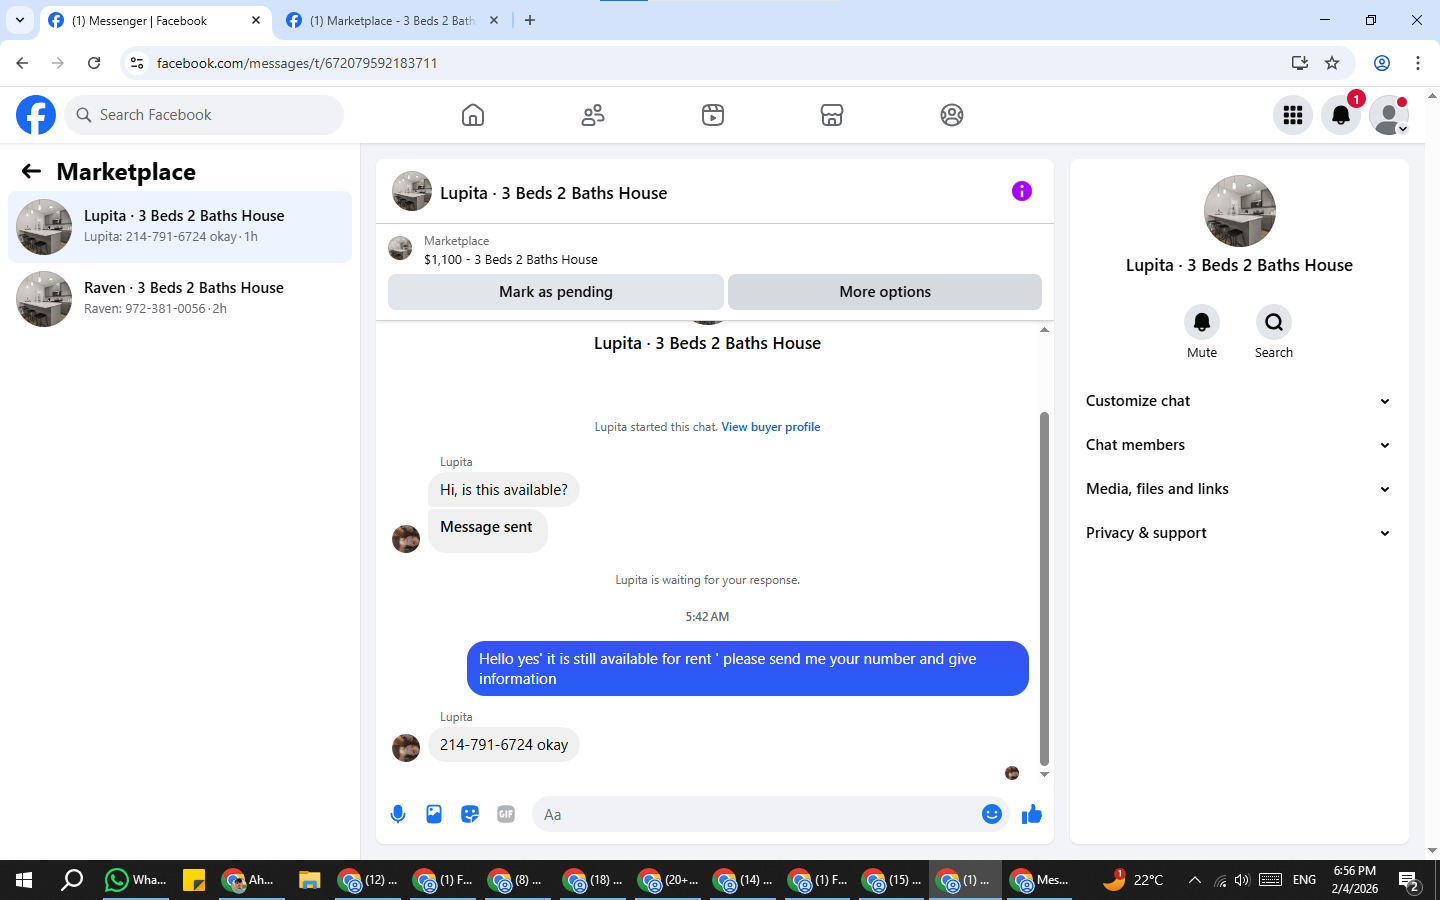The width and height of the screenshot is (1440, 900).
Task: Click More options button
Action: click(x=885, y=292)
